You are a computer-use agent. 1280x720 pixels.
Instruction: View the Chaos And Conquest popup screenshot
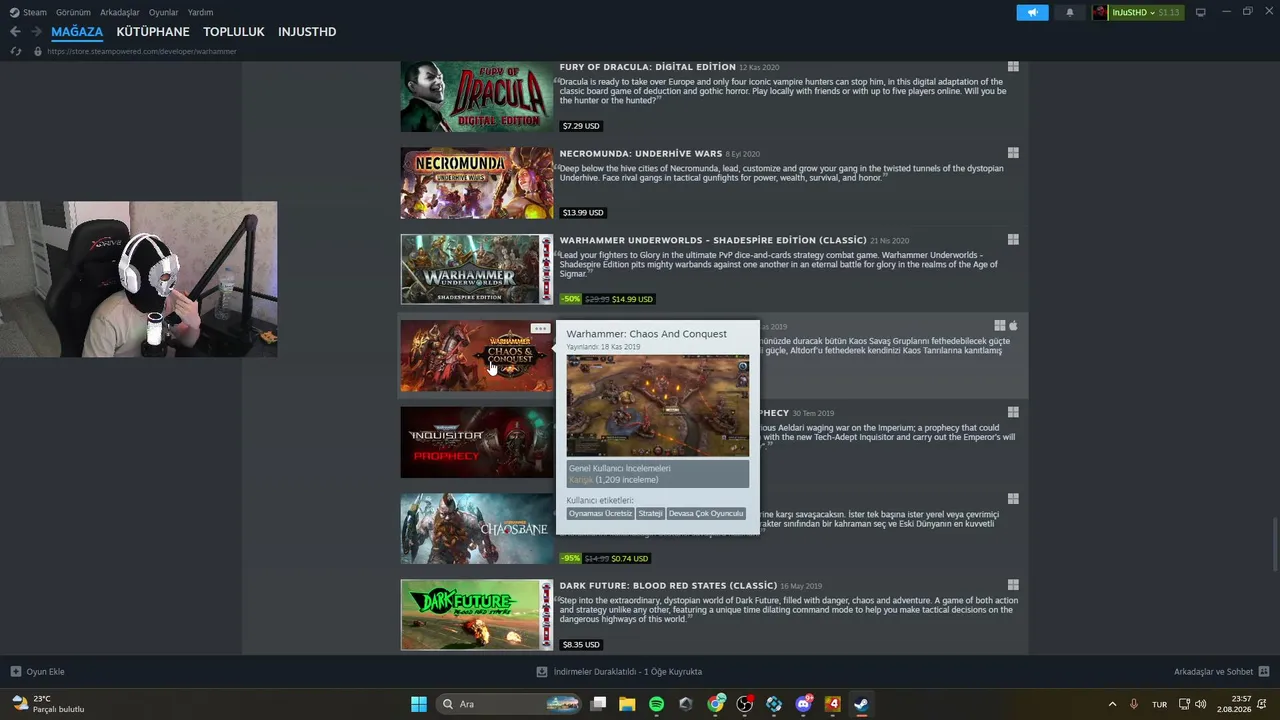tap(658, 405)
